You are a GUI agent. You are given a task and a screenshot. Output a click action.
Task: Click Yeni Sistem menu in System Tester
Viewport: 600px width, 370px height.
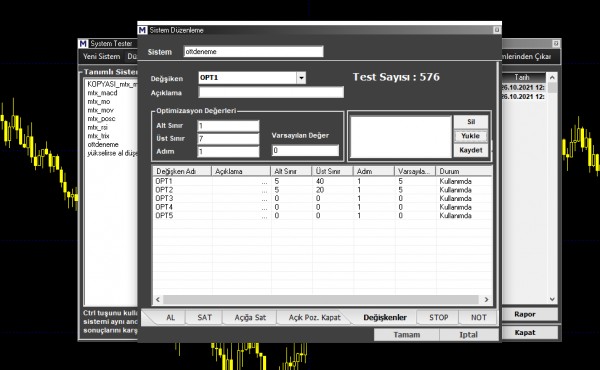point(102,57)
